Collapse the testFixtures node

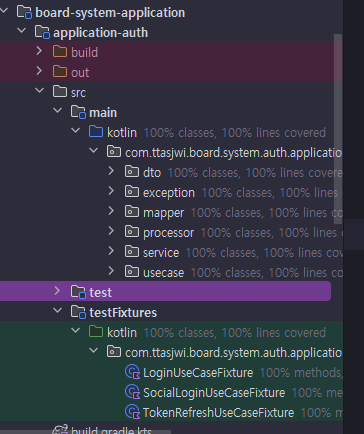(58, 310)
